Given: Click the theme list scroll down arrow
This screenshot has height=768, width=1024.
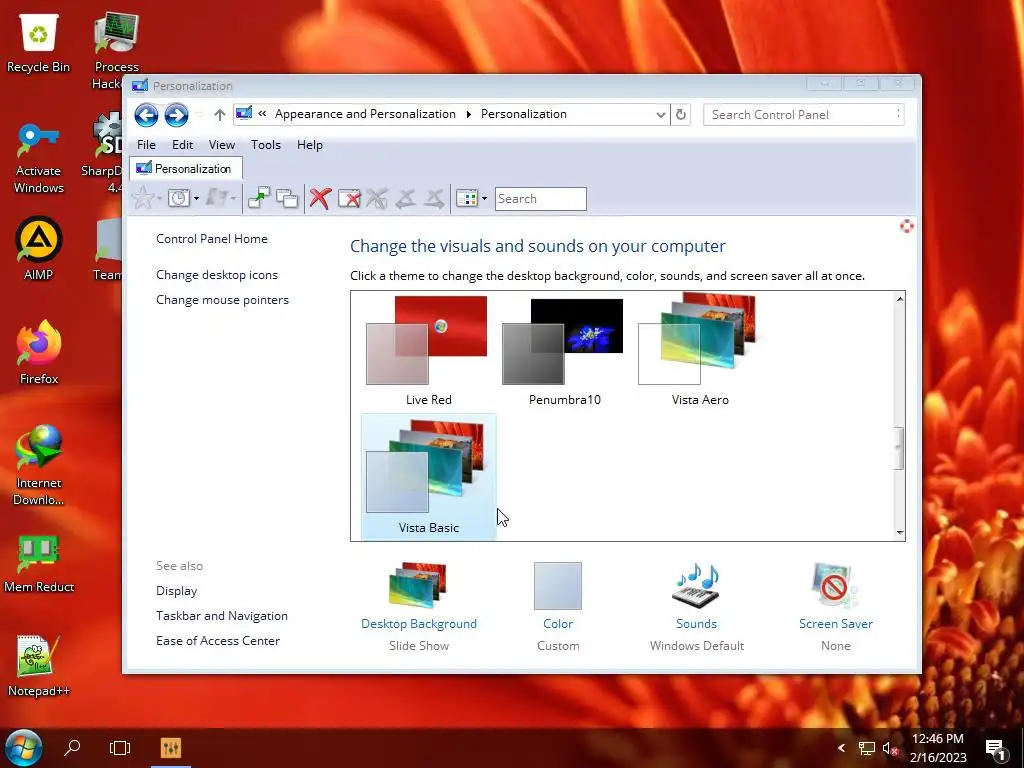Looking at the screenshot, I should [x=900, y=533].
